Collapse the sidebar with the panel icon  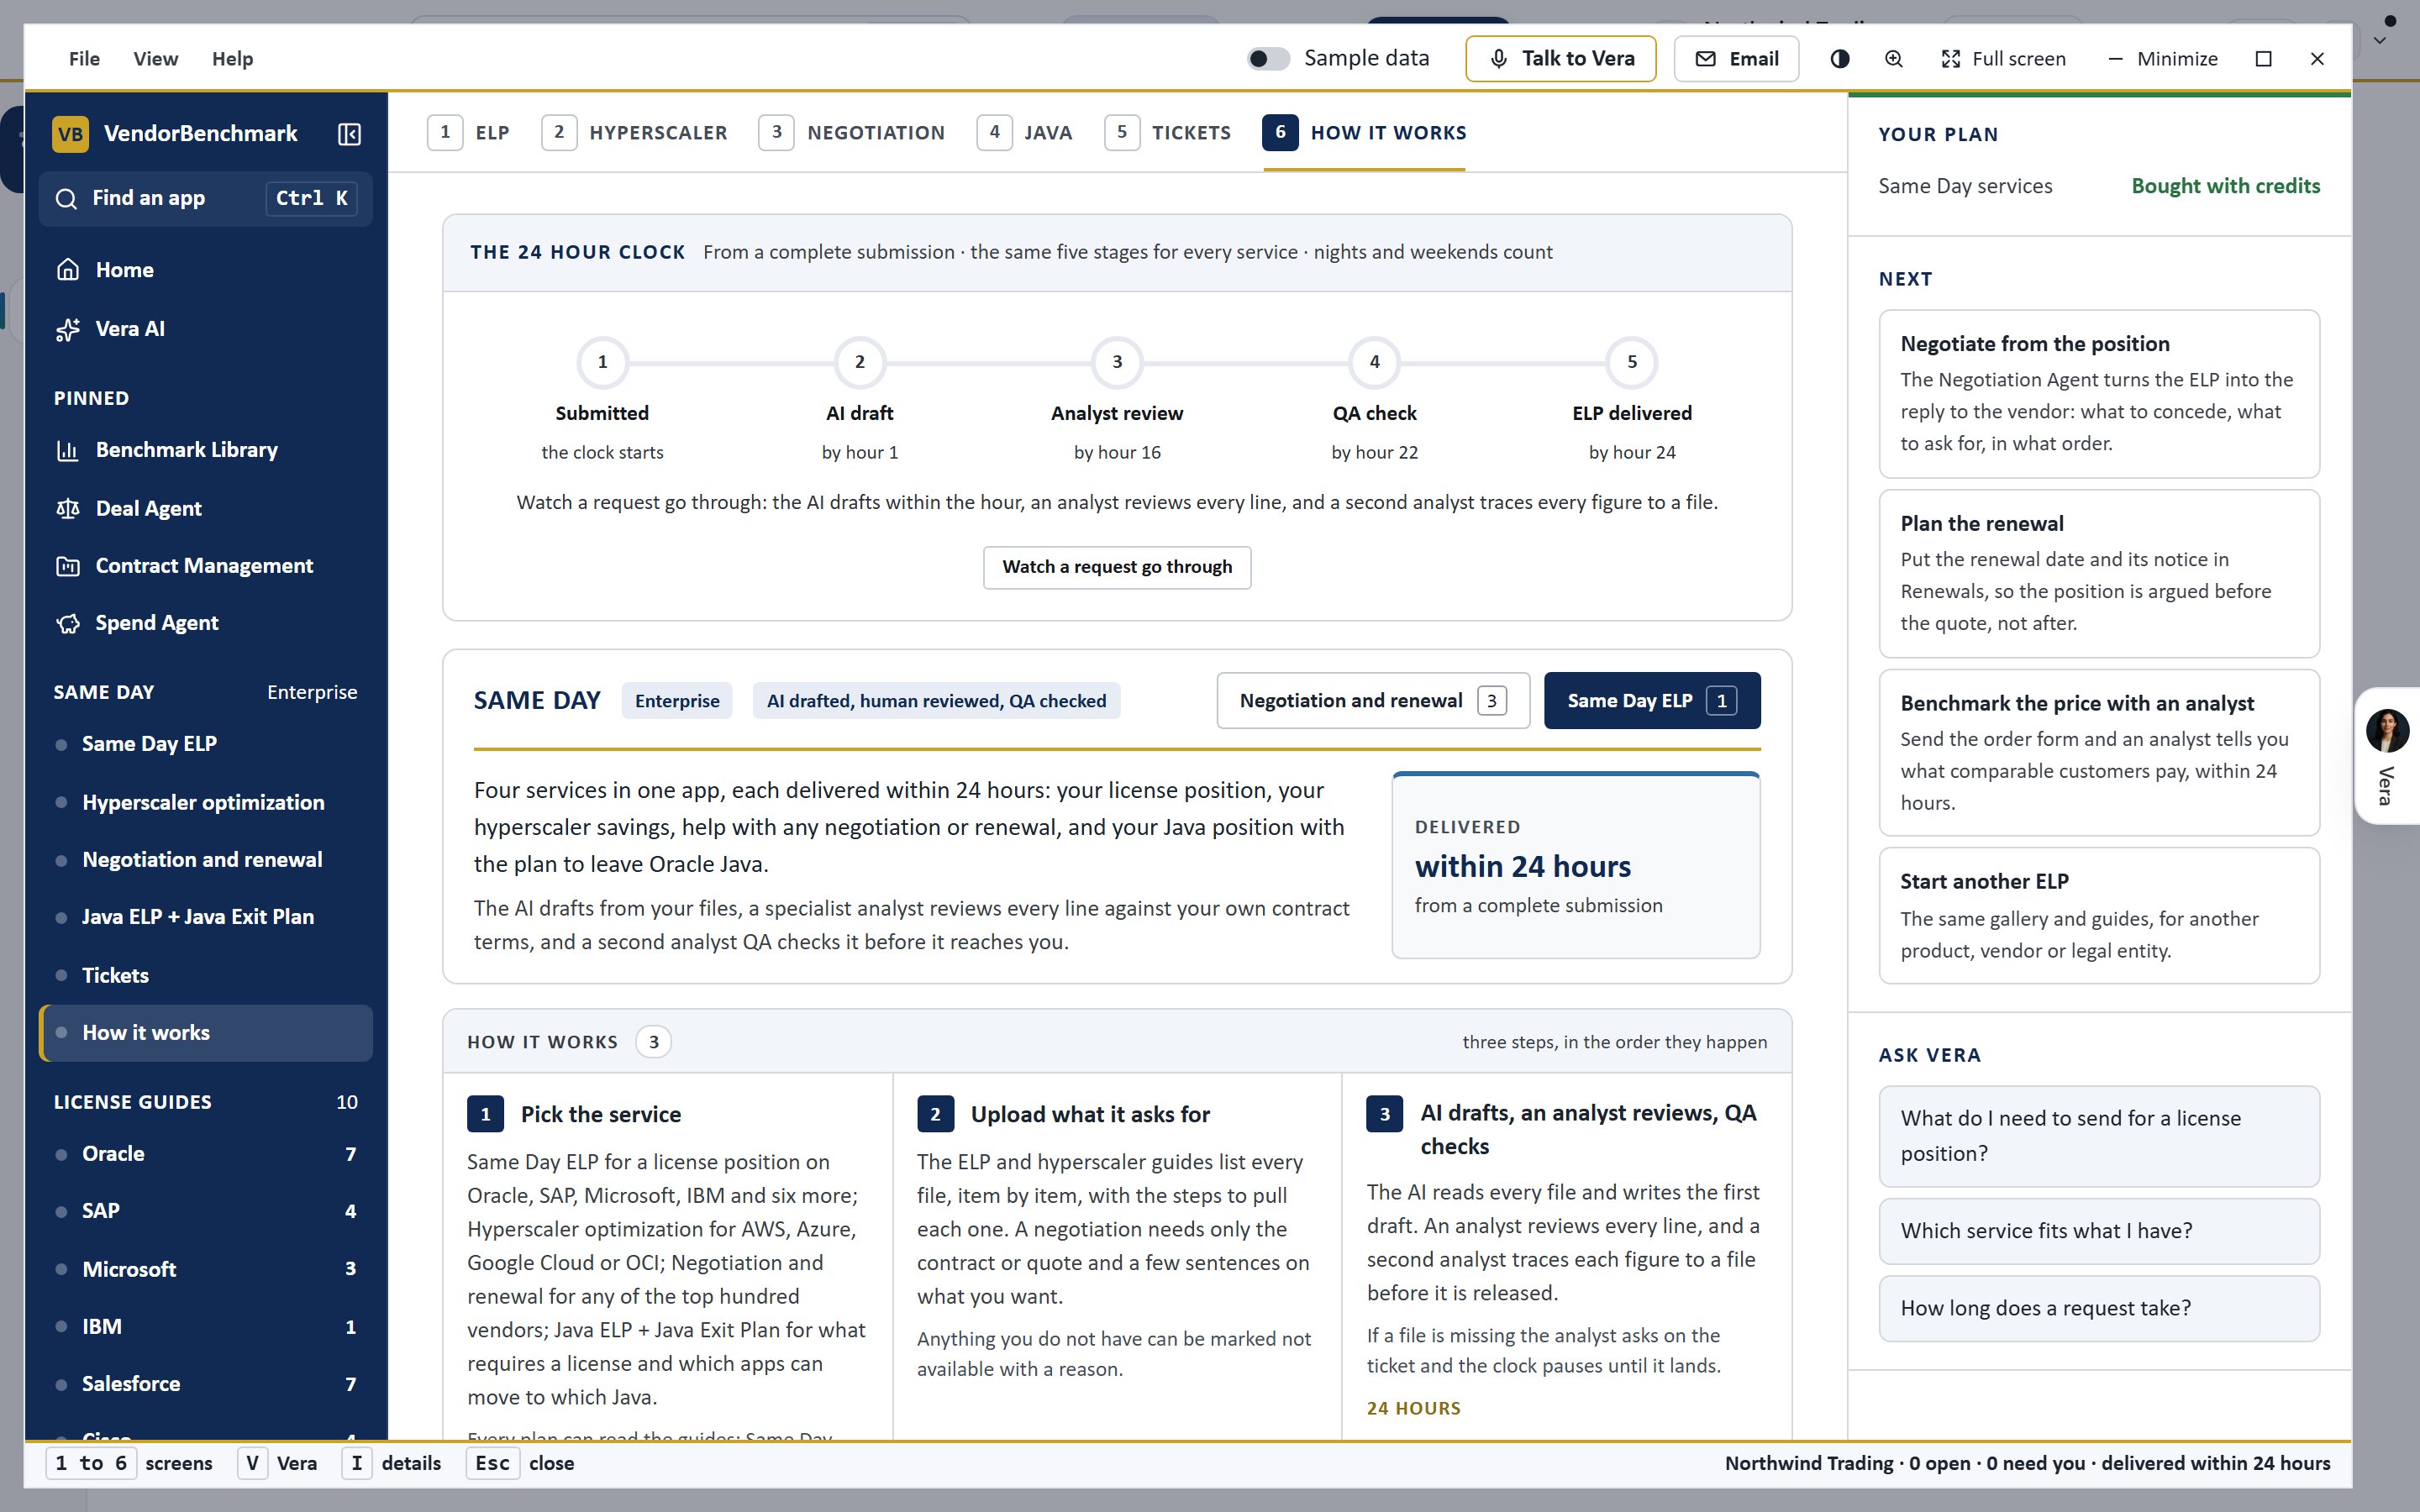[x=349, y=134]
